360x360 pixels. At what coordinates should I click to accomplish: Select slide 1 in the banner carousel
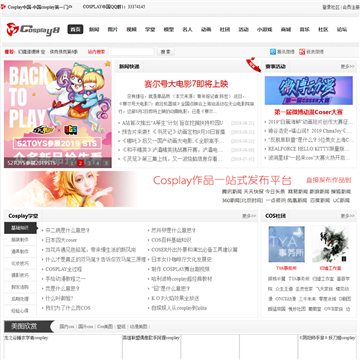tap(71, 163)
